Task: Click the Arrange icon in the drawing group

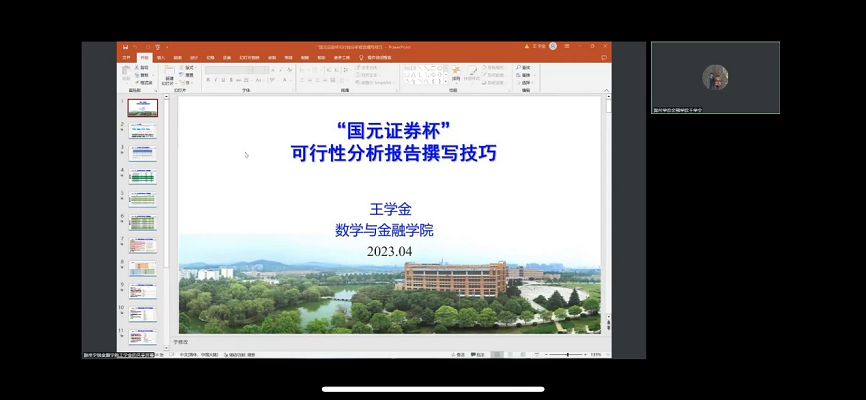Action: click(x=456, y=72)
